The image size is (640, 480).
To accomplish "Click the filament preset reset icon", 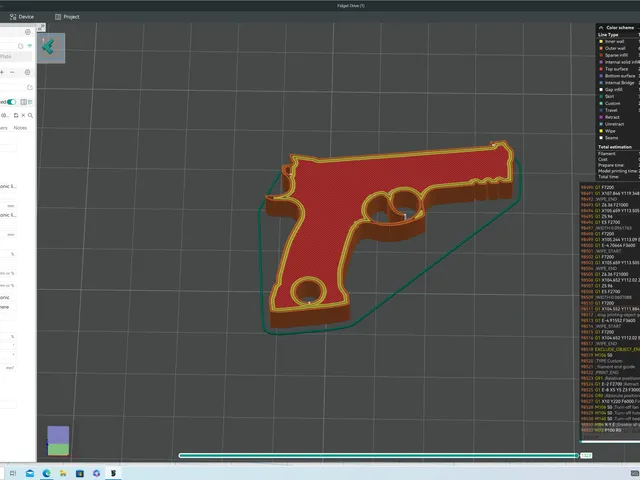I will (29, 87).
